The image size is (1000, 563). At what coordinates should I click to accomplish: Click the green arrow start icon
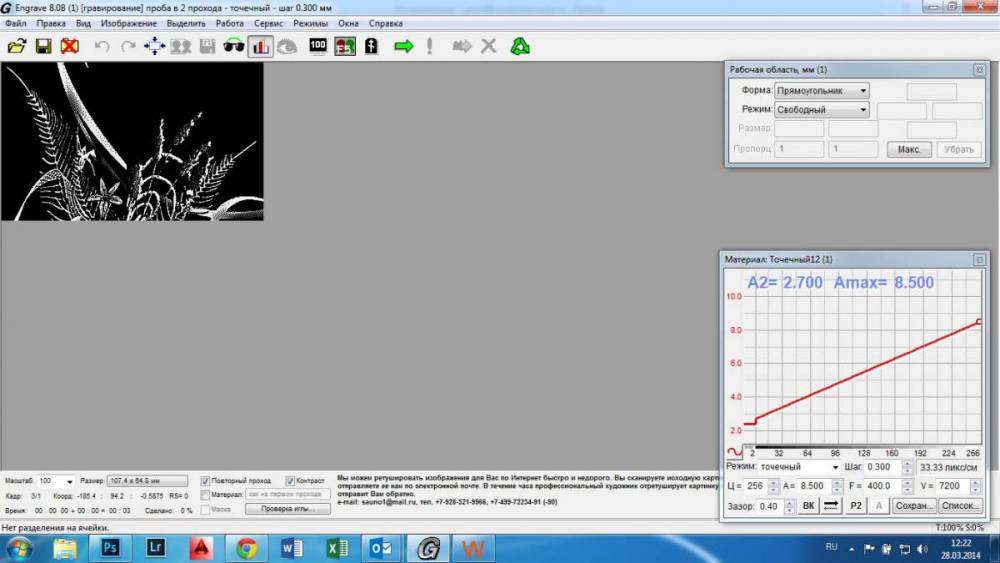pos(403,46)
